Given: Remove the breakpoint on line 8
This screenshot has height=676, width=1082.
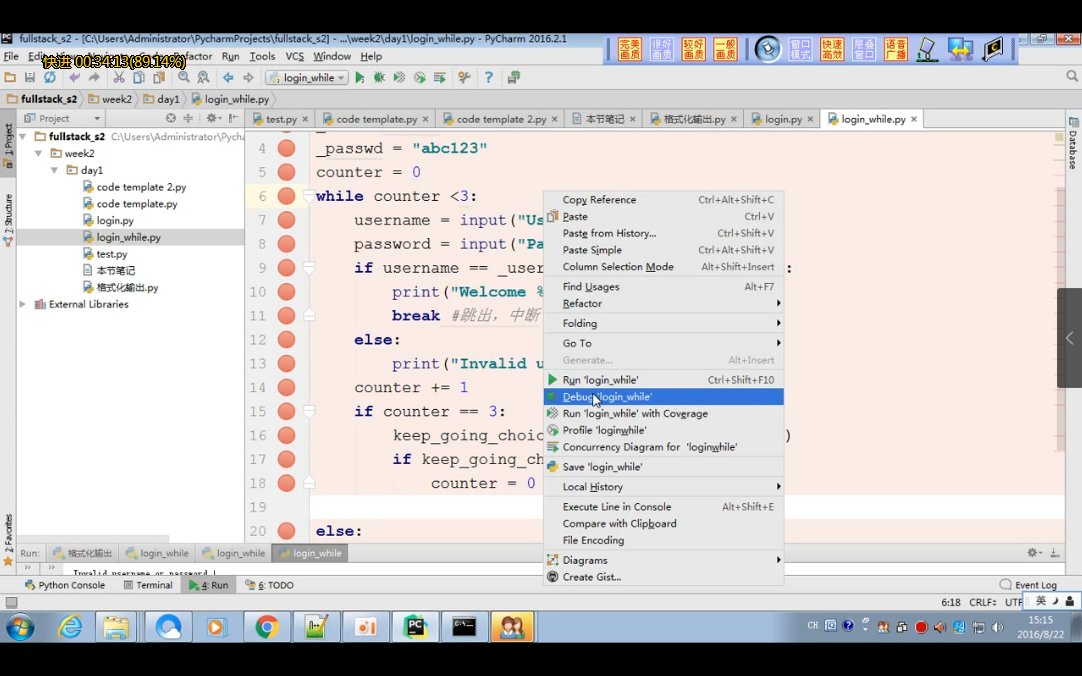Looking at the screenshot, I should (x=286, y=244).
